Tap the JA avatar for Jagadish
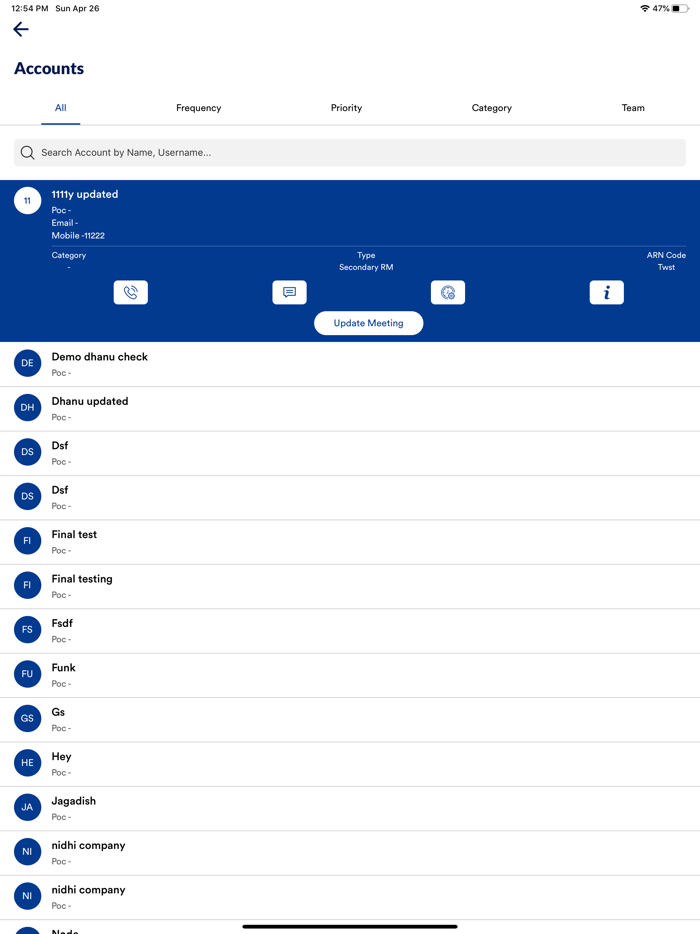This screenshot has width=700, height=934. [x=27, y=807]
